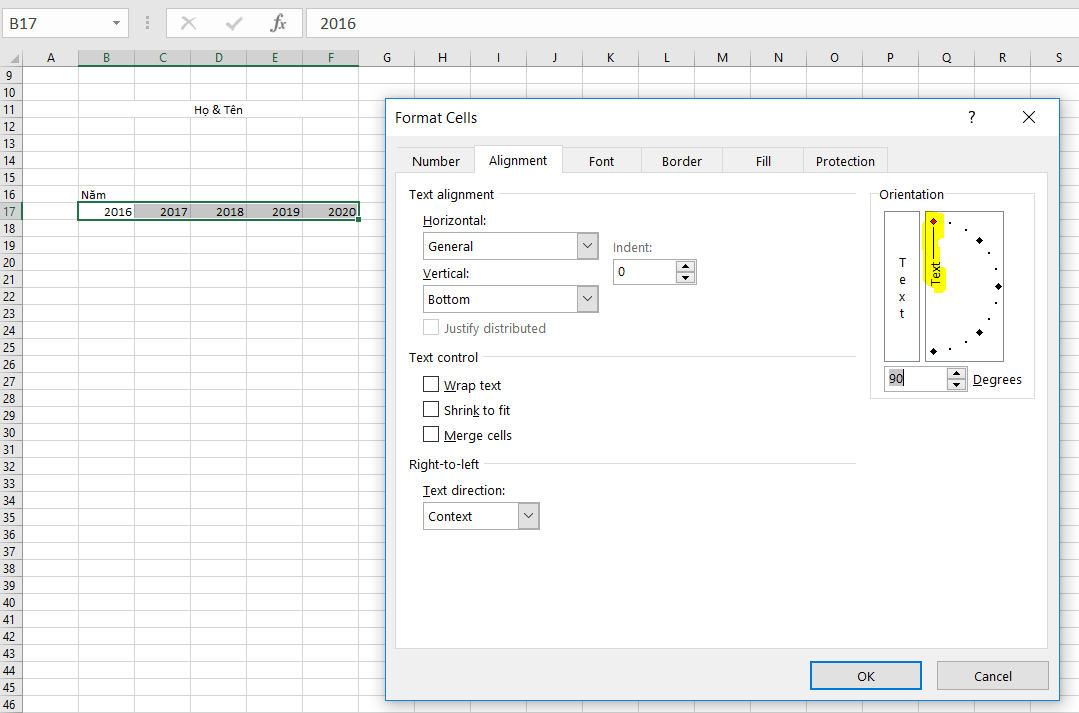Image resolution: width=1079 pixels, height=713 pixels.
Task: Open the Vertical alignment dropdown
Action: (587, 299)
